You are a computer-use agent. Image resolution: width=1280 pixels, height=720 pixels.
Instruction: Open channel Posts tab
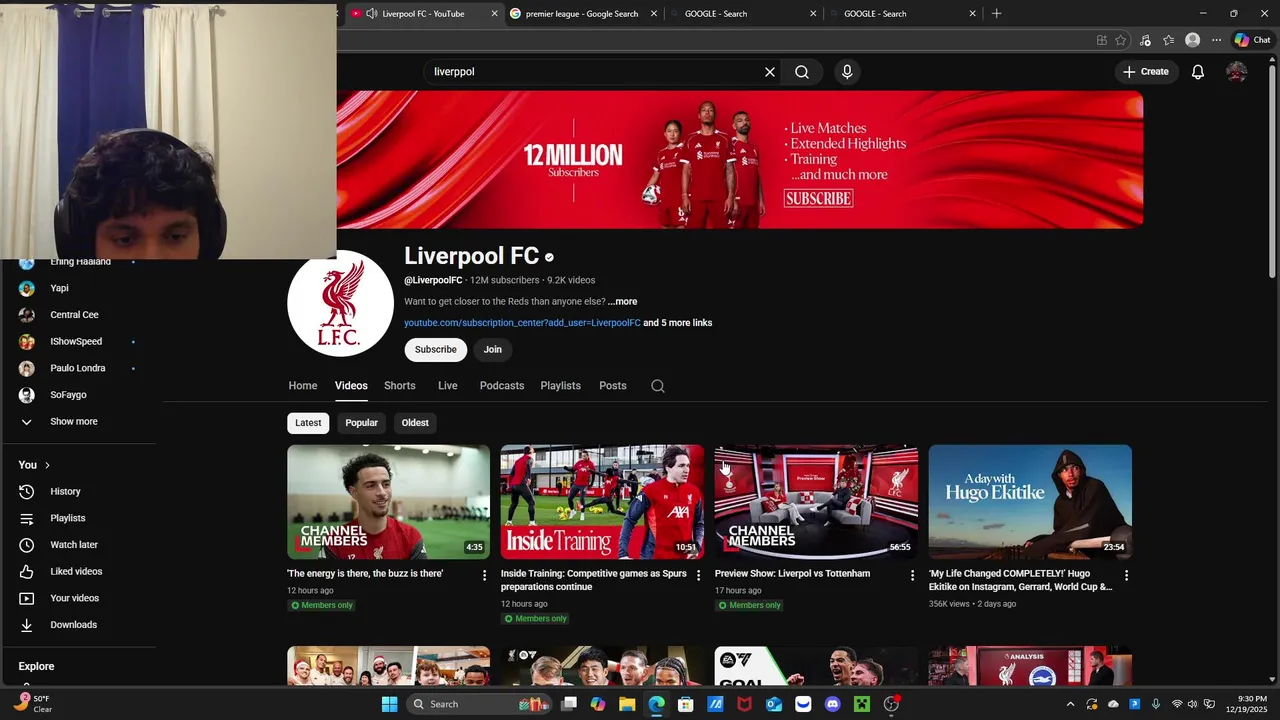(x=613, y=386)
